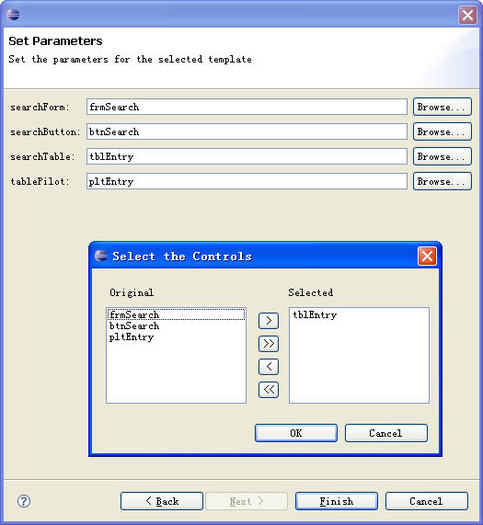
Task: Browse for the searchButton parameter
Action: (x=442, y=132)
